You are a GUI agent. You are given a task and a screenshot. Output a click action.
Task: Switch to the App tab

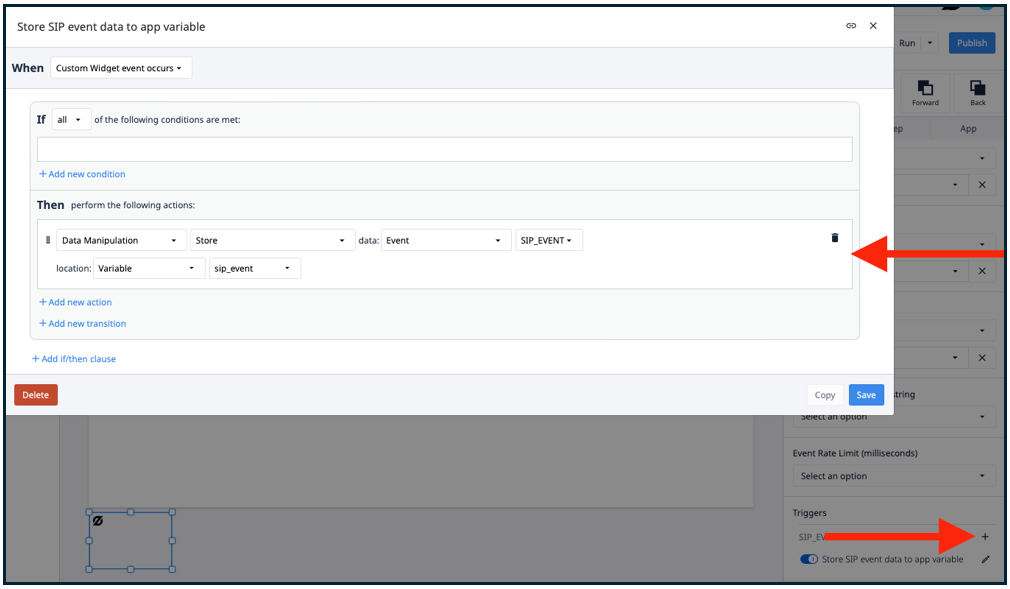pos(967,129)
